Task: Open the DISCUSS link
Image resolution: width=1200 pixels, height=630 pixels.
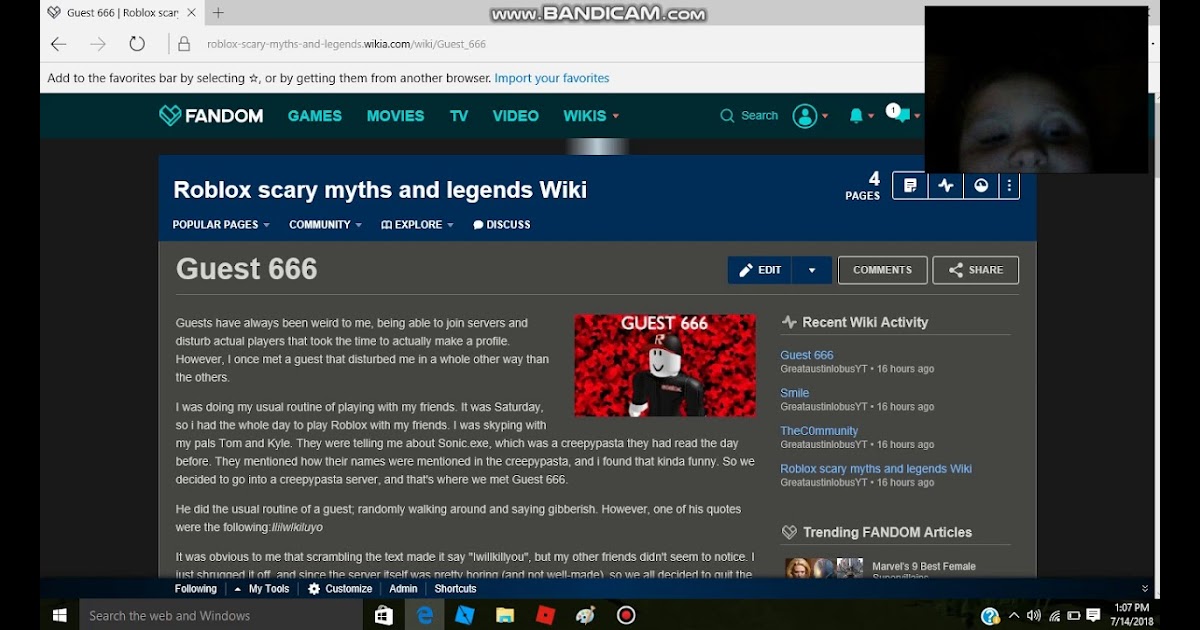Action: 502,225
